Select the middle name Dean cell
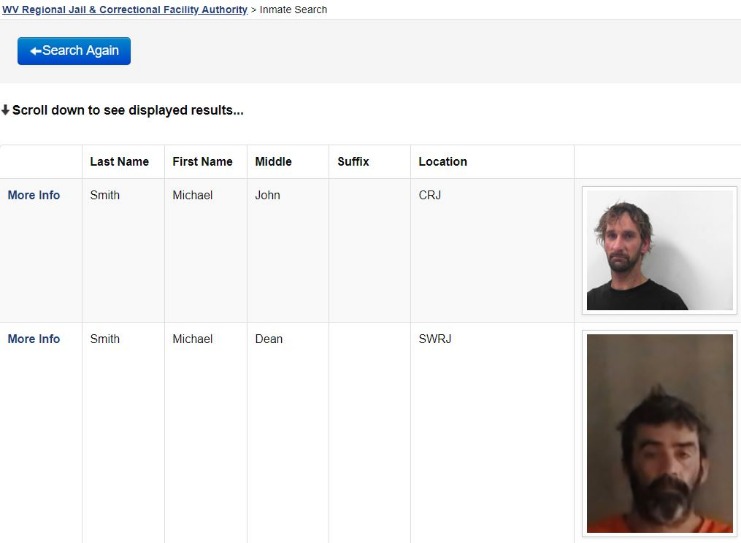This screenshot has height=543, width=741. (x=269, y=339)
